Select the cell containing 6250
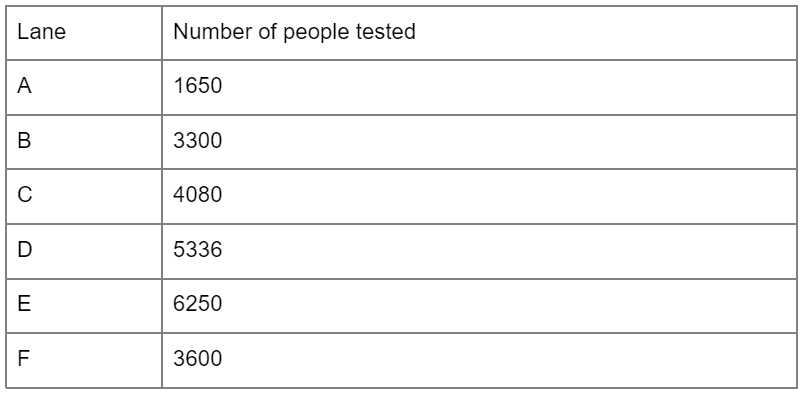Screen dimensions: 804x393 coord(479,306)
